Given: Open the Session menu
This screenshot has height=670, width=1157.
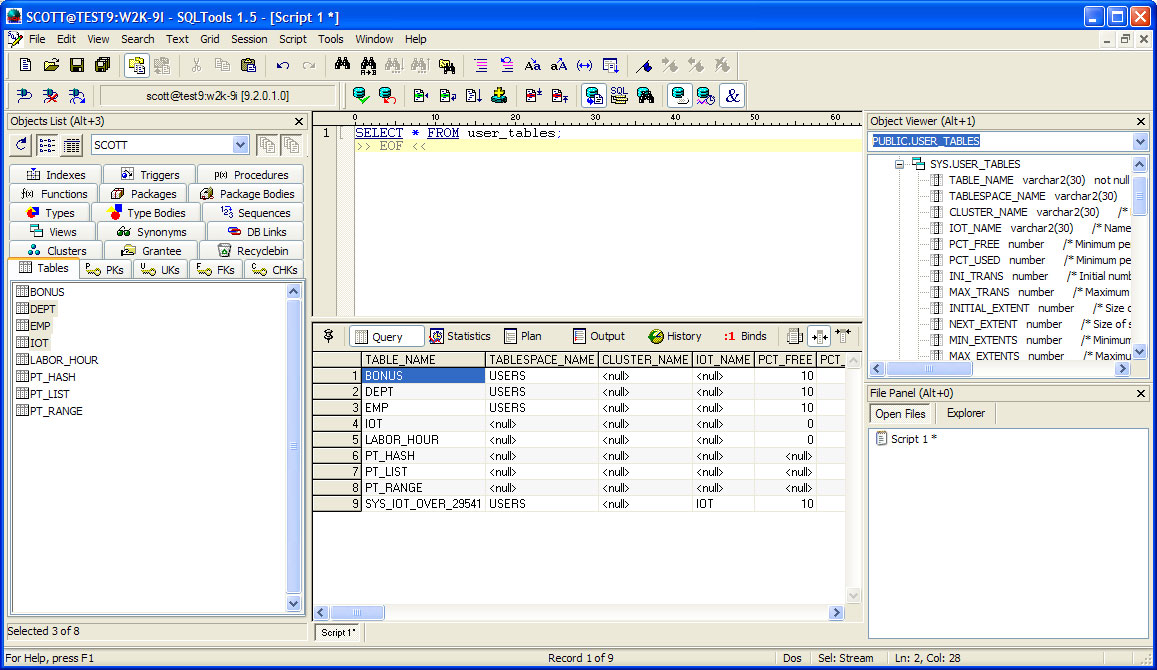Looking at the screenshot, I should pos(249,39).
